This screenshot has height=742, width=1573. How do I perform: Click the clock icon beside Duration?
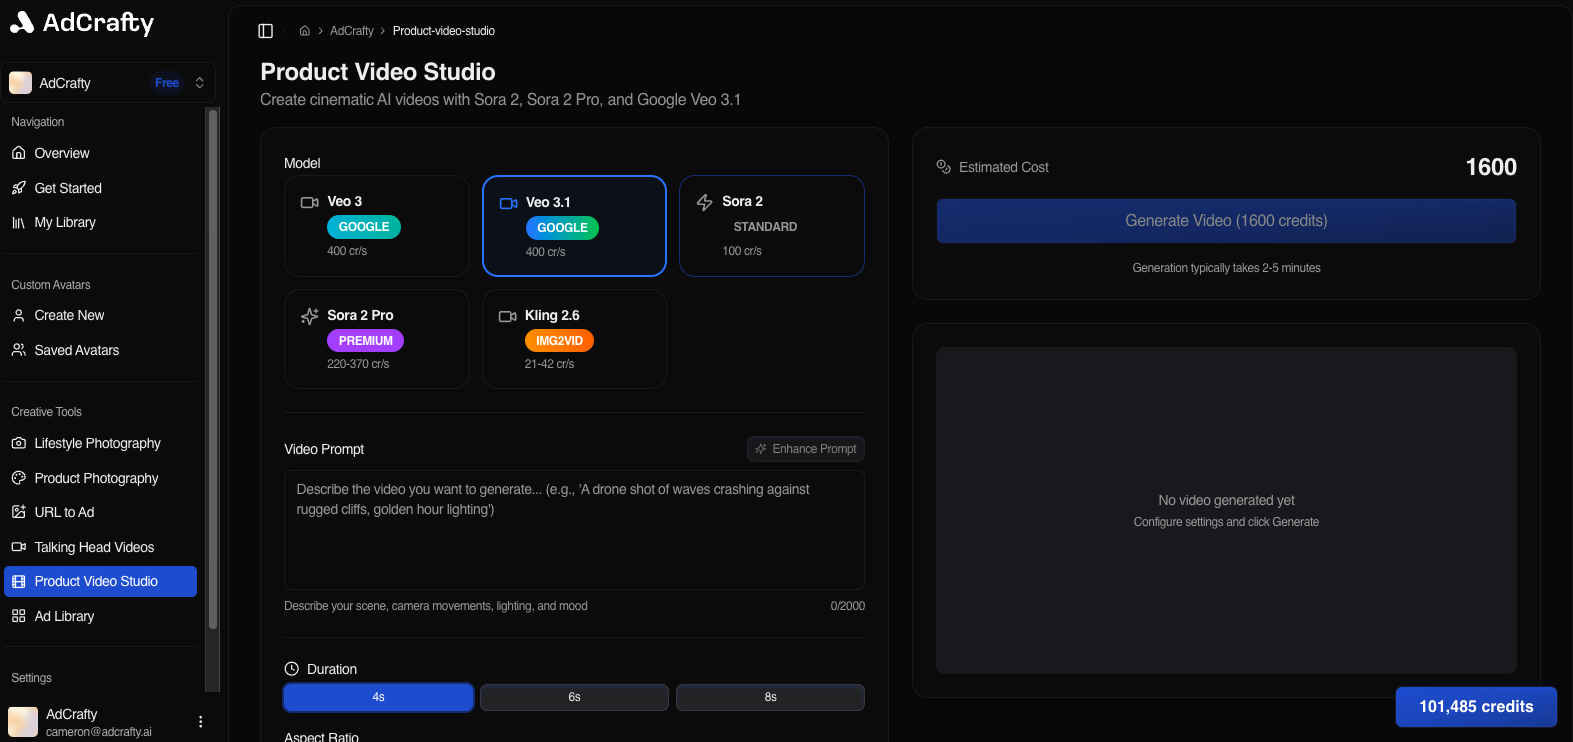tap(292, 669)
